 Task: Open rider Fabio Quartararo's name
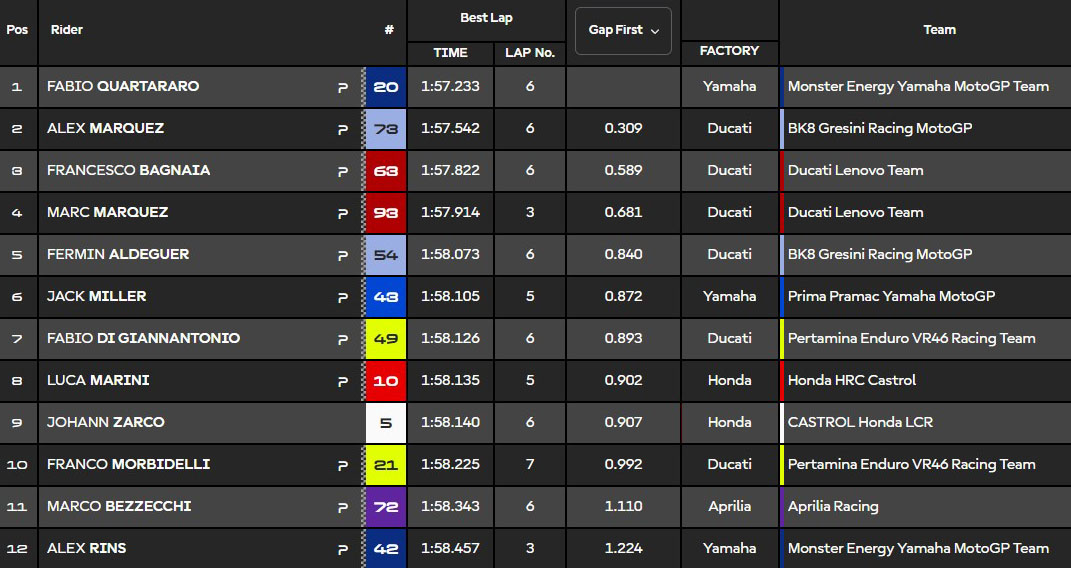[x=123, y=87]
